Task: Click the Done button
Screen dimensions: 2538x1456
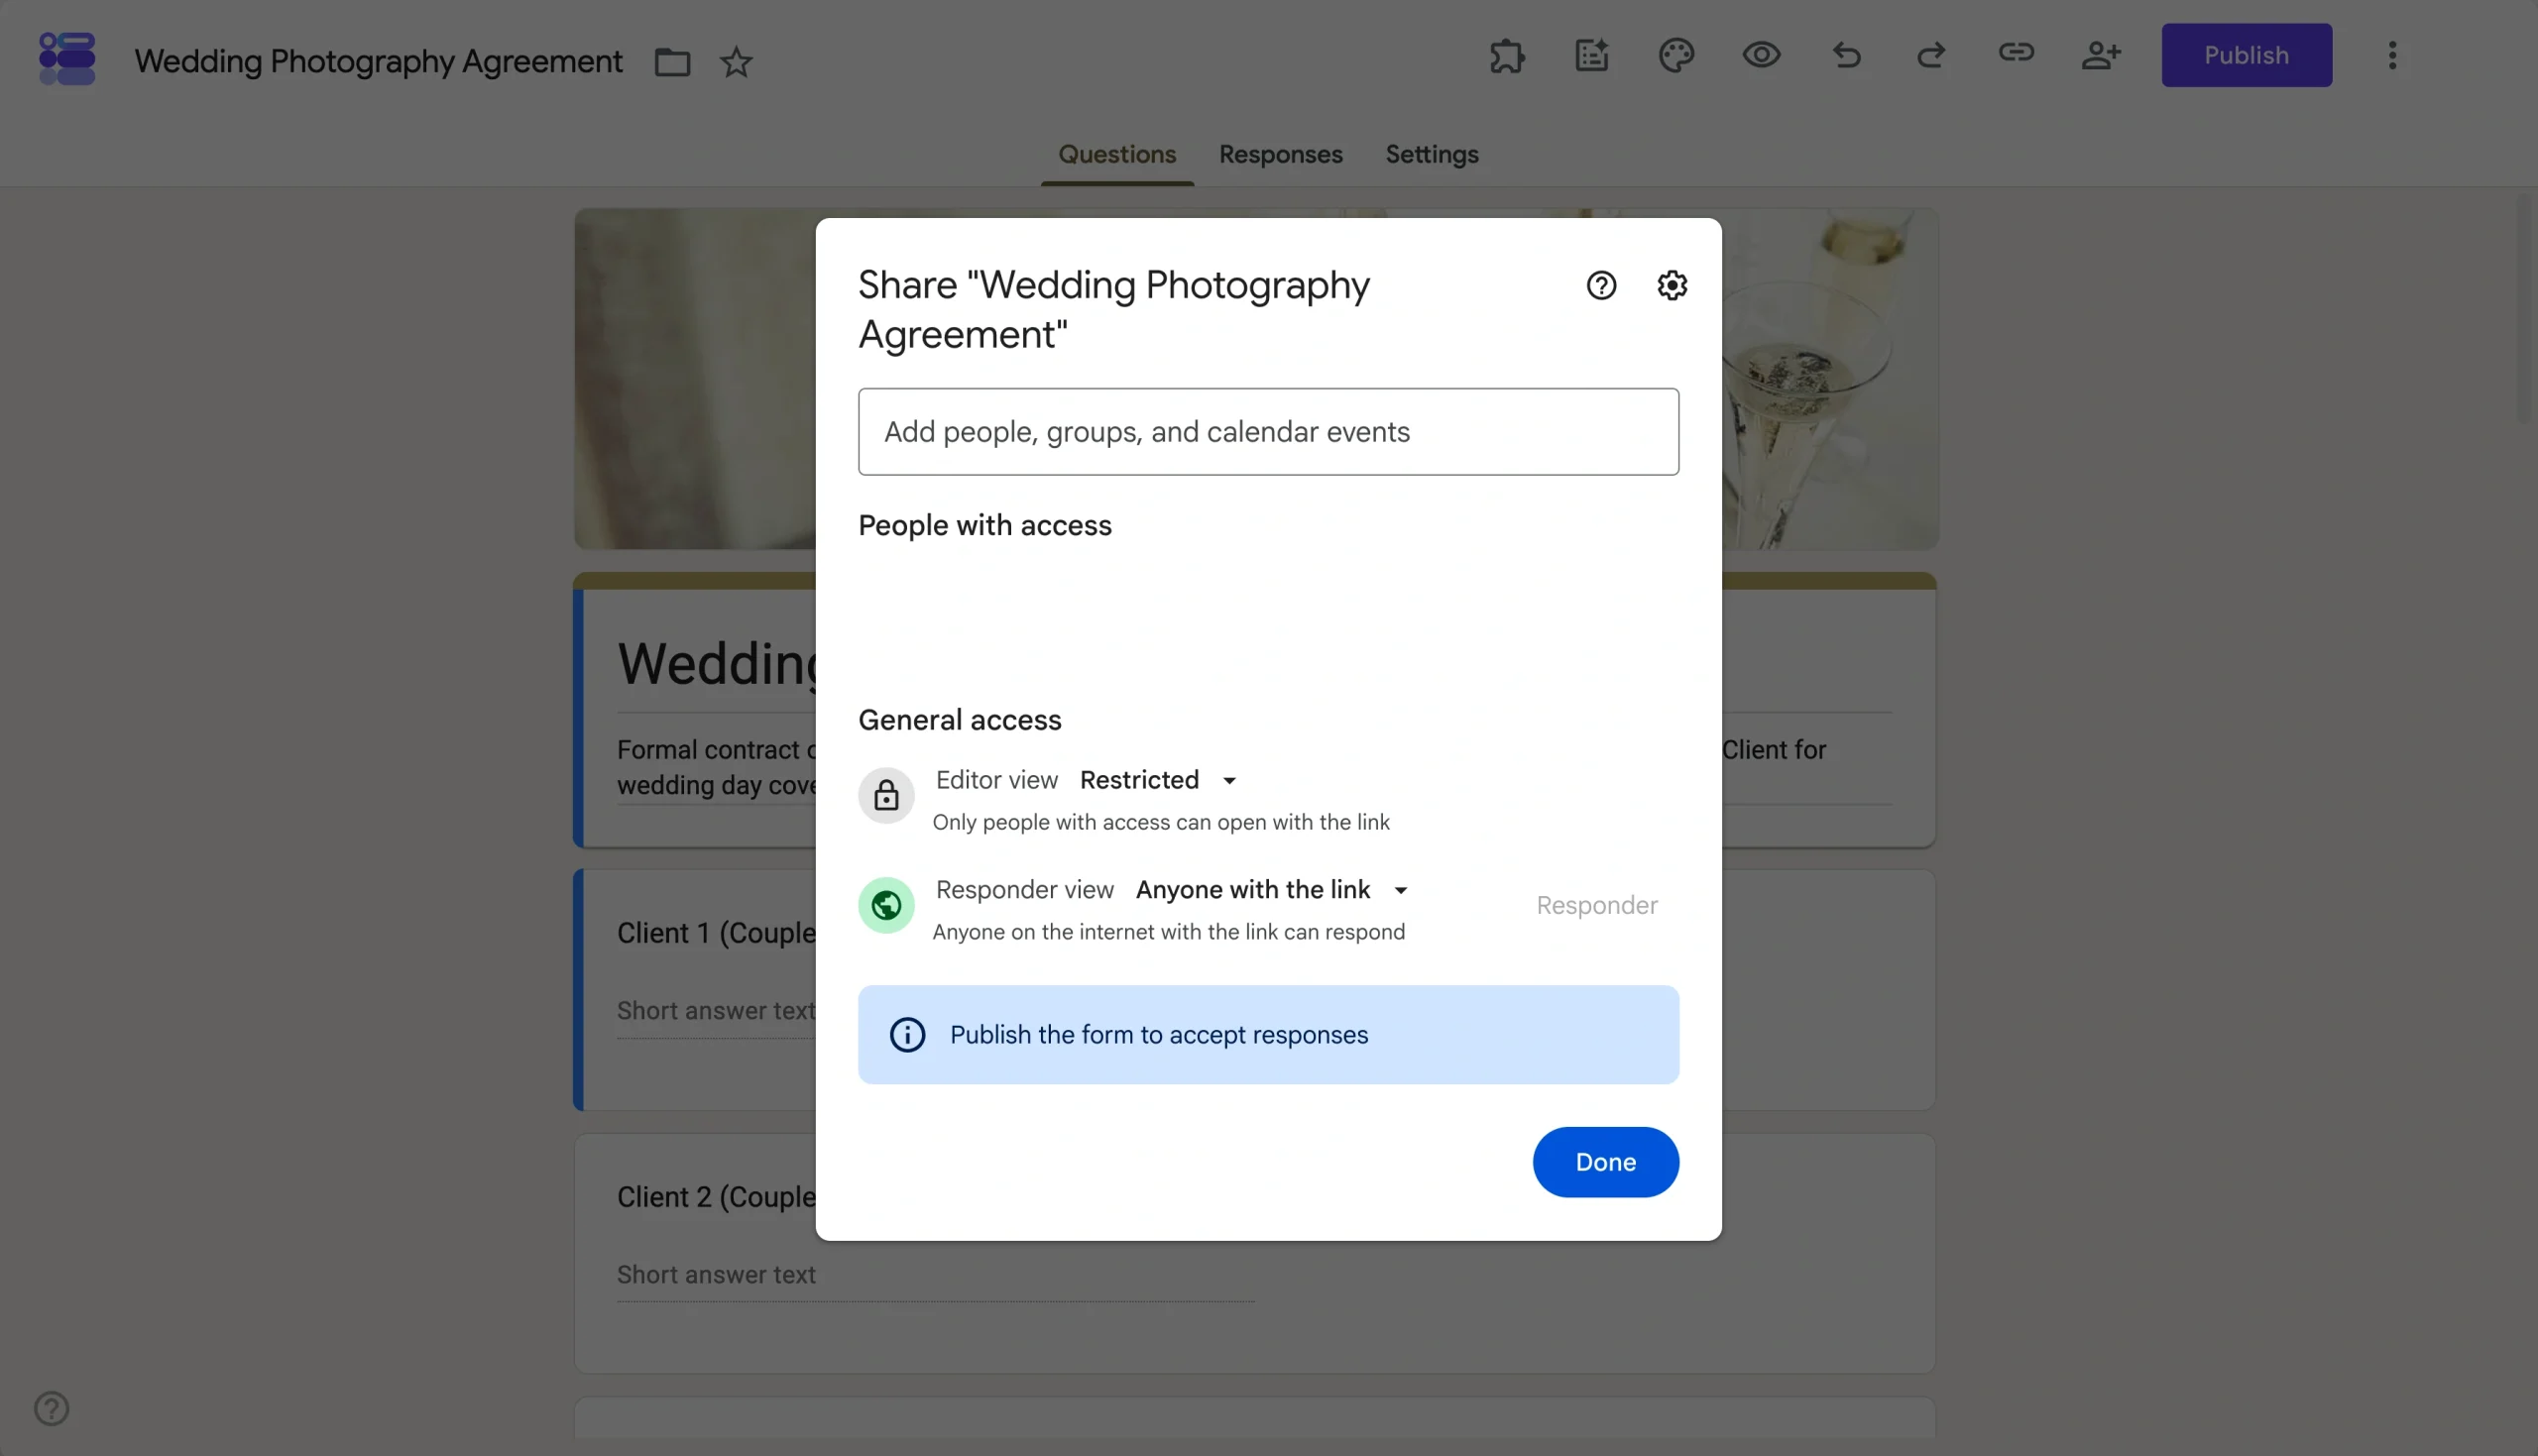Action: pos(1605,1162)
